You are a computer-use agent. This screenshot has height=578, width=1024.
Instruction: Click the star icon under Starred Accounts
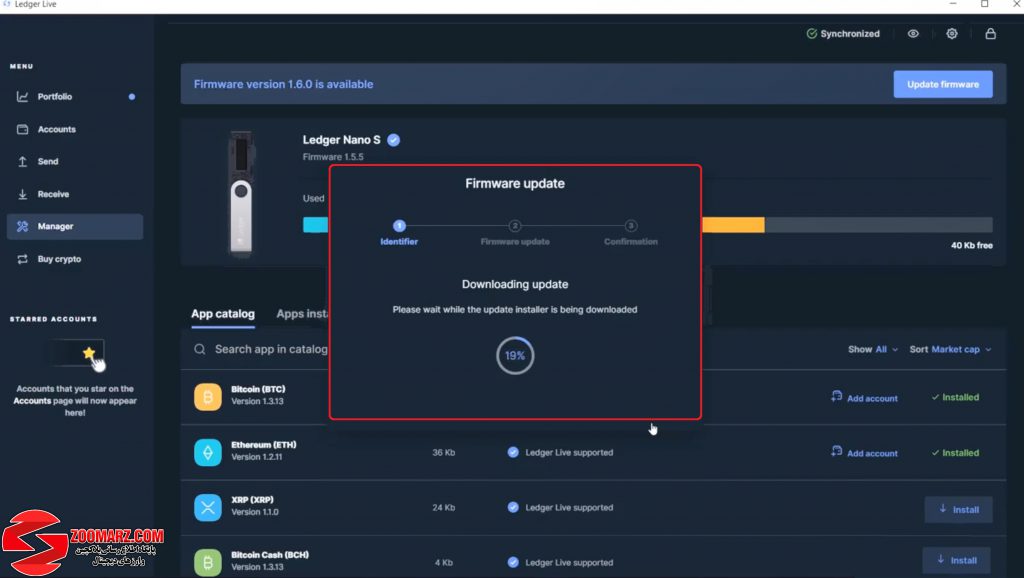(89, 353)
